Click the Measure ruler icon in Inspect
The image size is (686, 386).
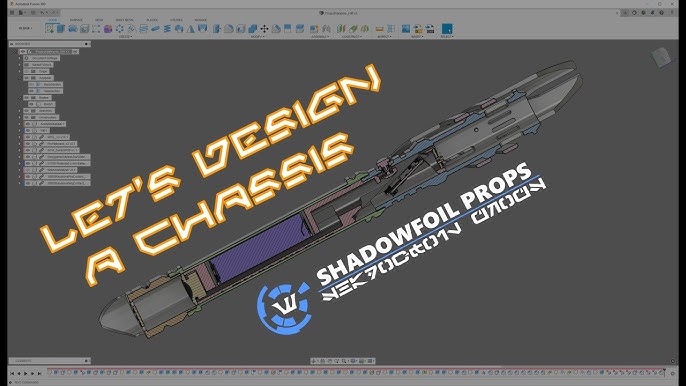[x=379, y=29]
